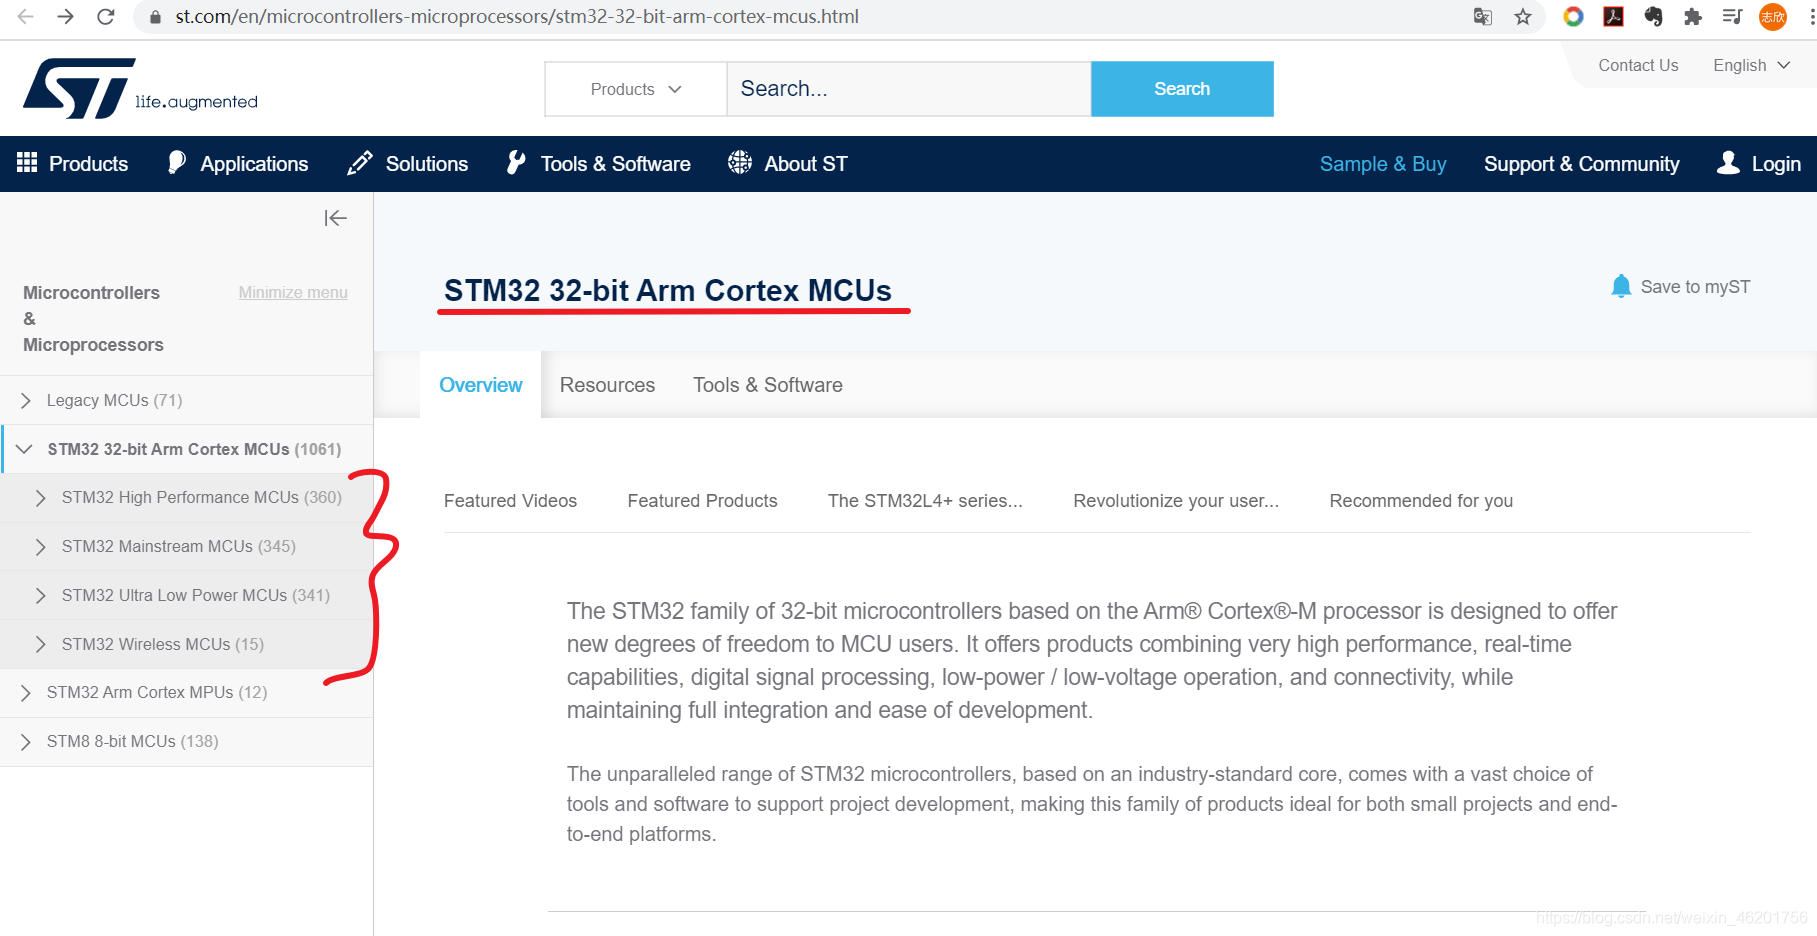Click the Login link

tap(1776, 163)
